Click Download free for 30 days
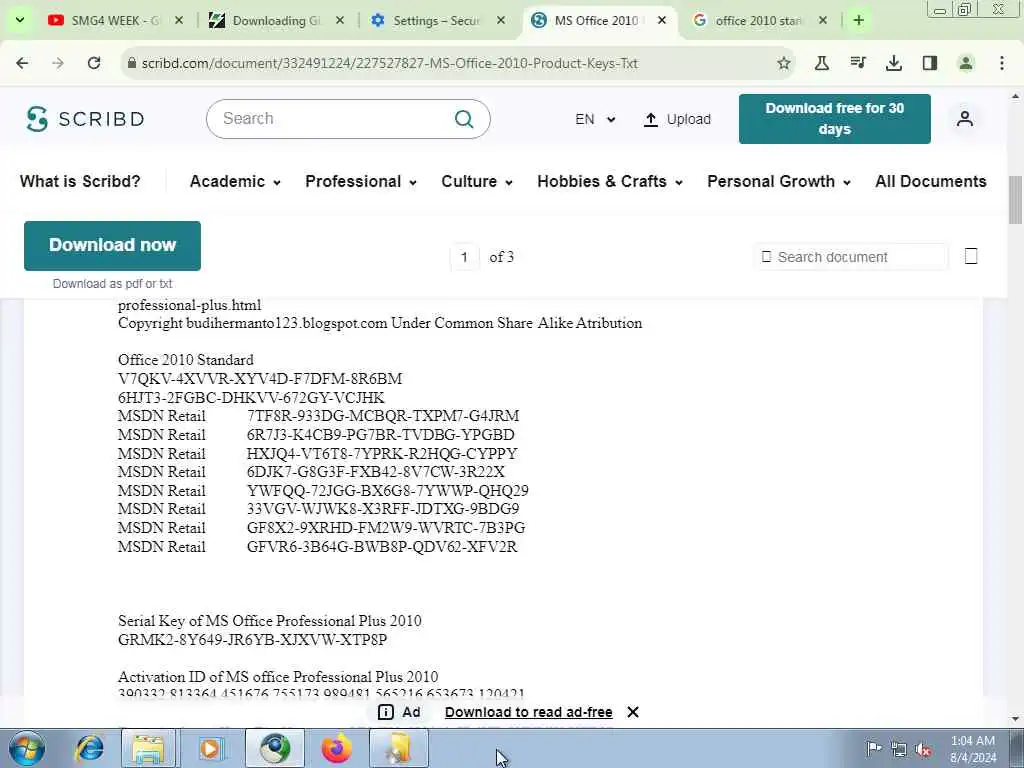The height and width of the screenshot is (768, 1024). [x=835, y=119]
